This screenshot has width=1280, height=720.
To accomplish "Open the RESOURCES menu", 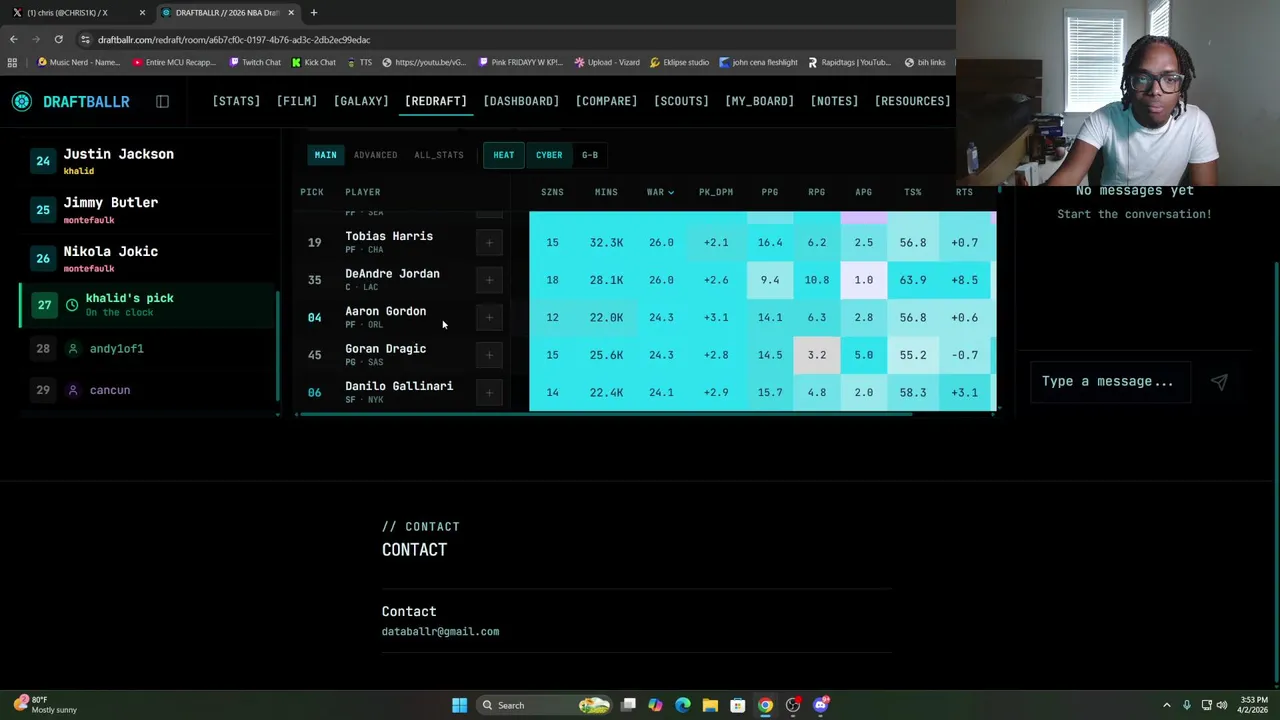I will [912, 101].
